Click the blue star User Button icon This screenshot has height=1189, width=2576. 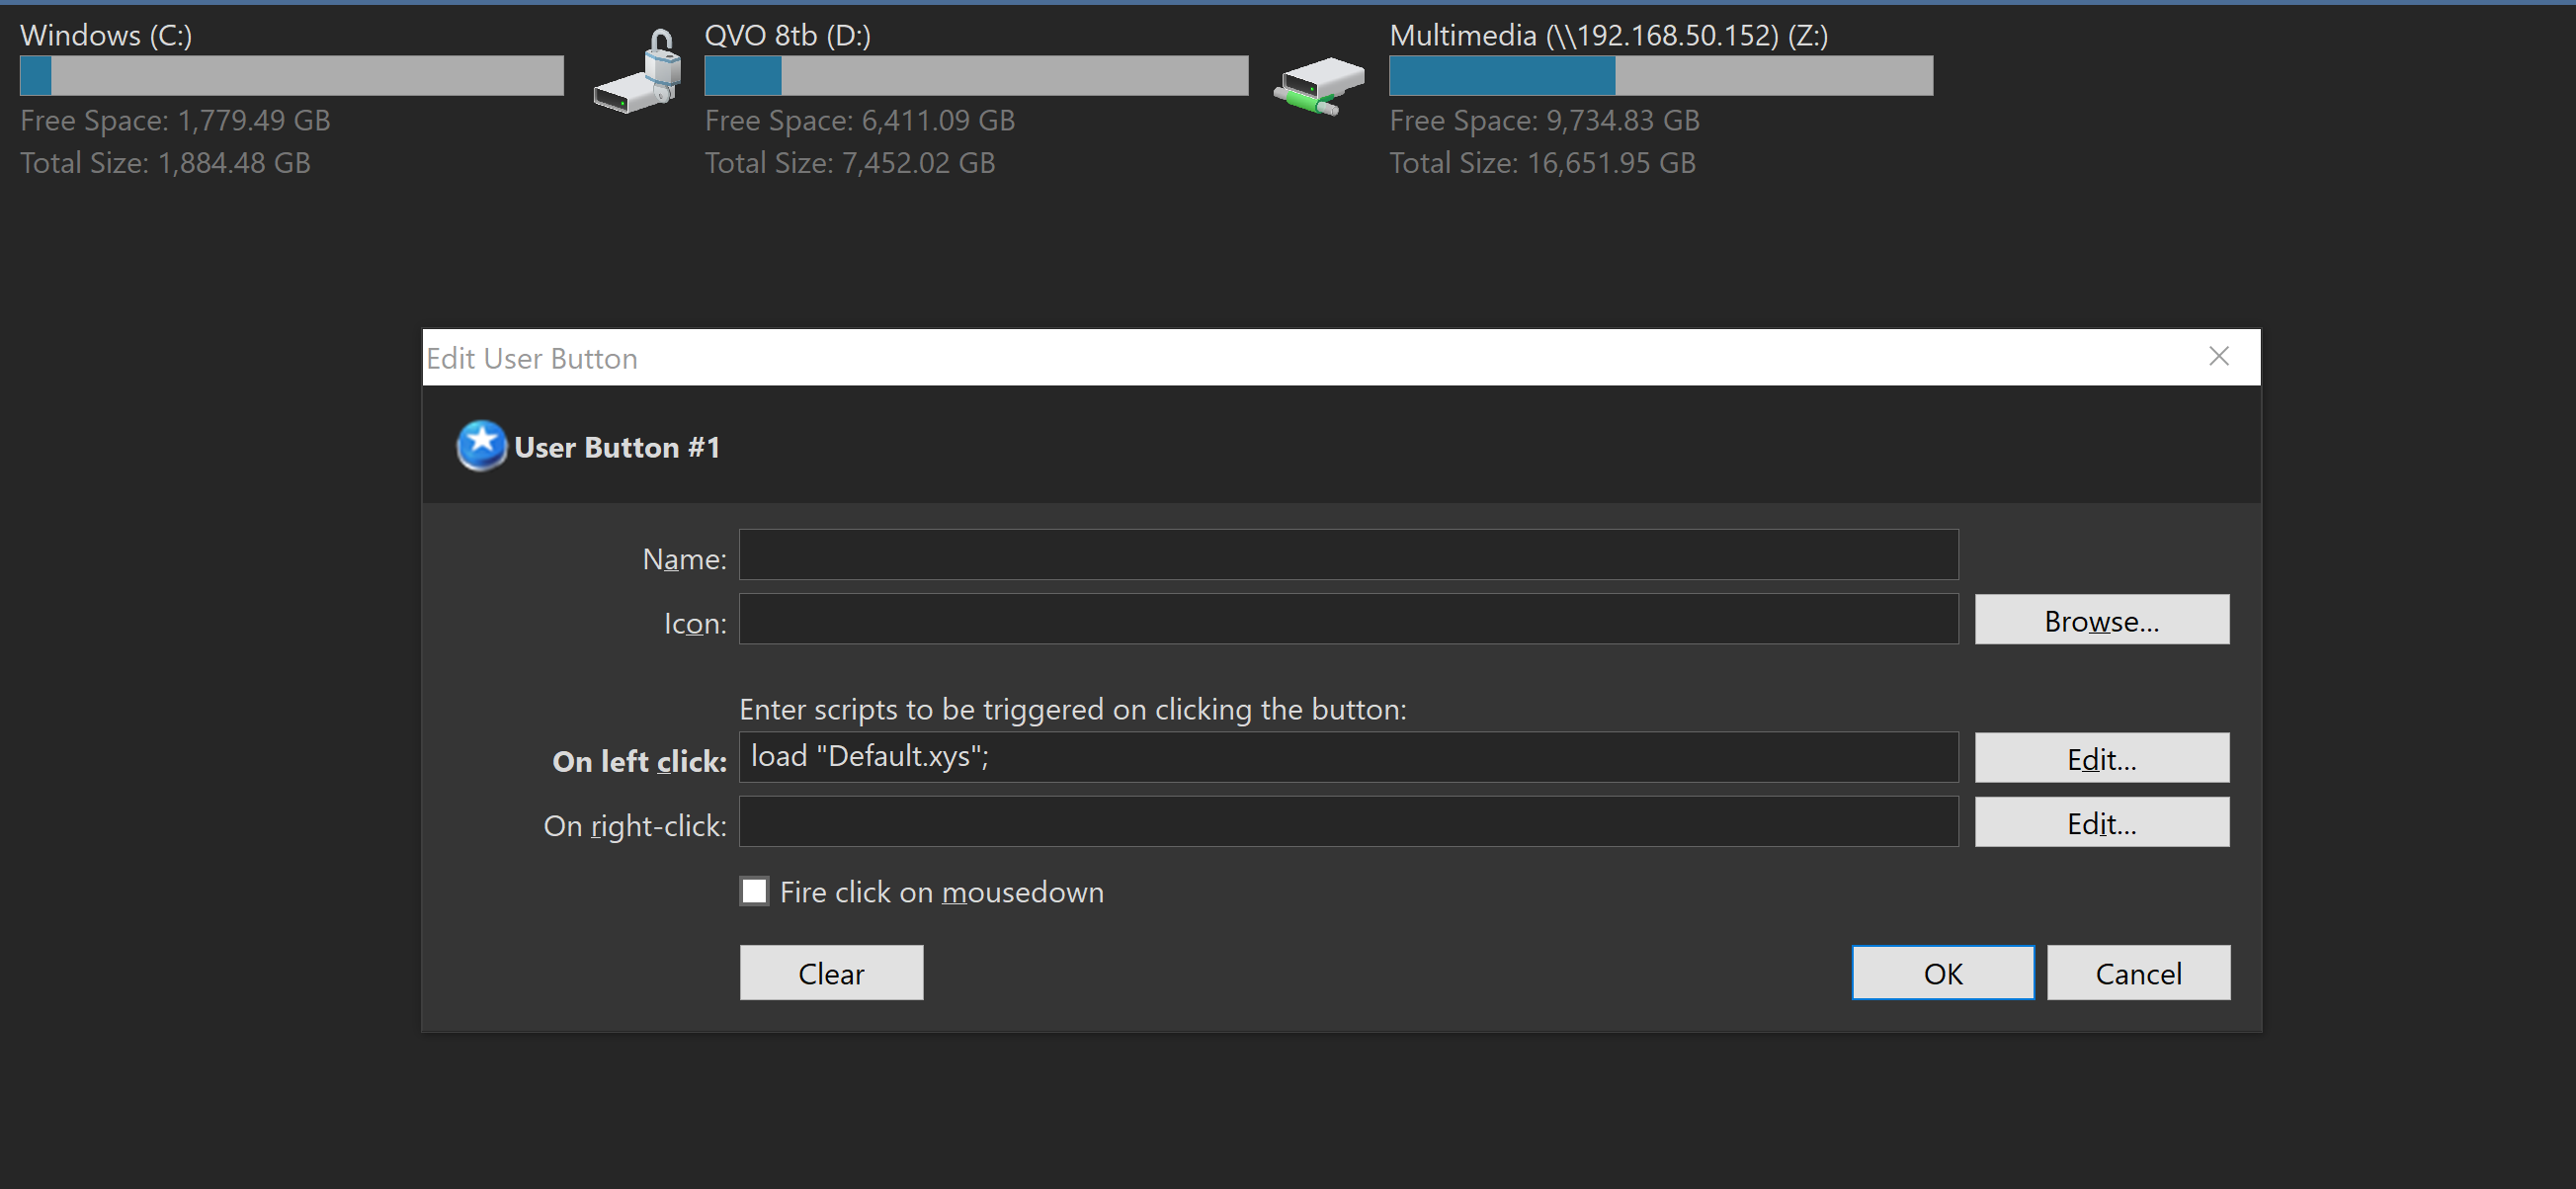[x=481, y=446]
